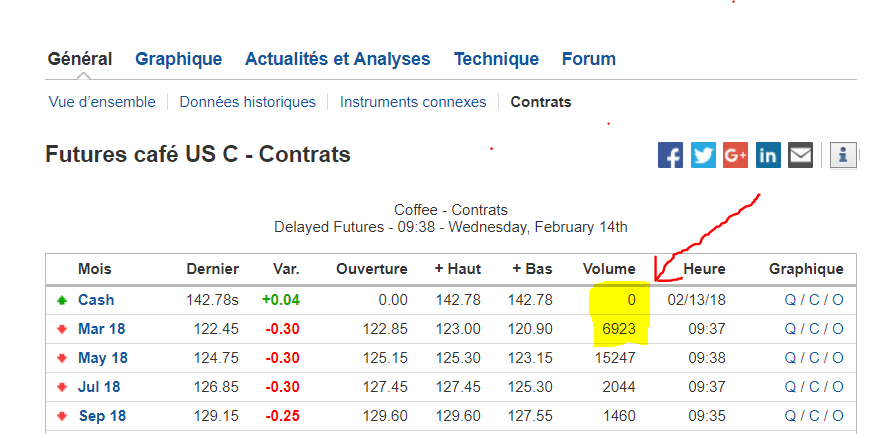Image resolution: width=881 pixels, height=434 pixels.
Task: Switch to the Graphique tab
Action: (179, 59)
